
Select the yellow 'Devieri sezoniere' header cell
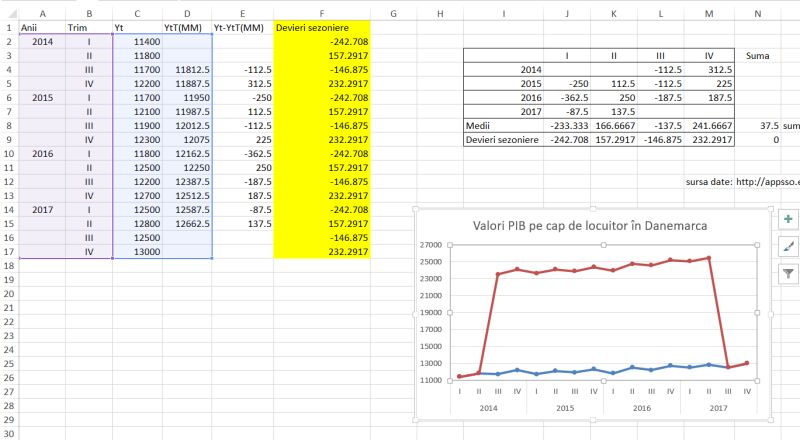coord(322,28)
